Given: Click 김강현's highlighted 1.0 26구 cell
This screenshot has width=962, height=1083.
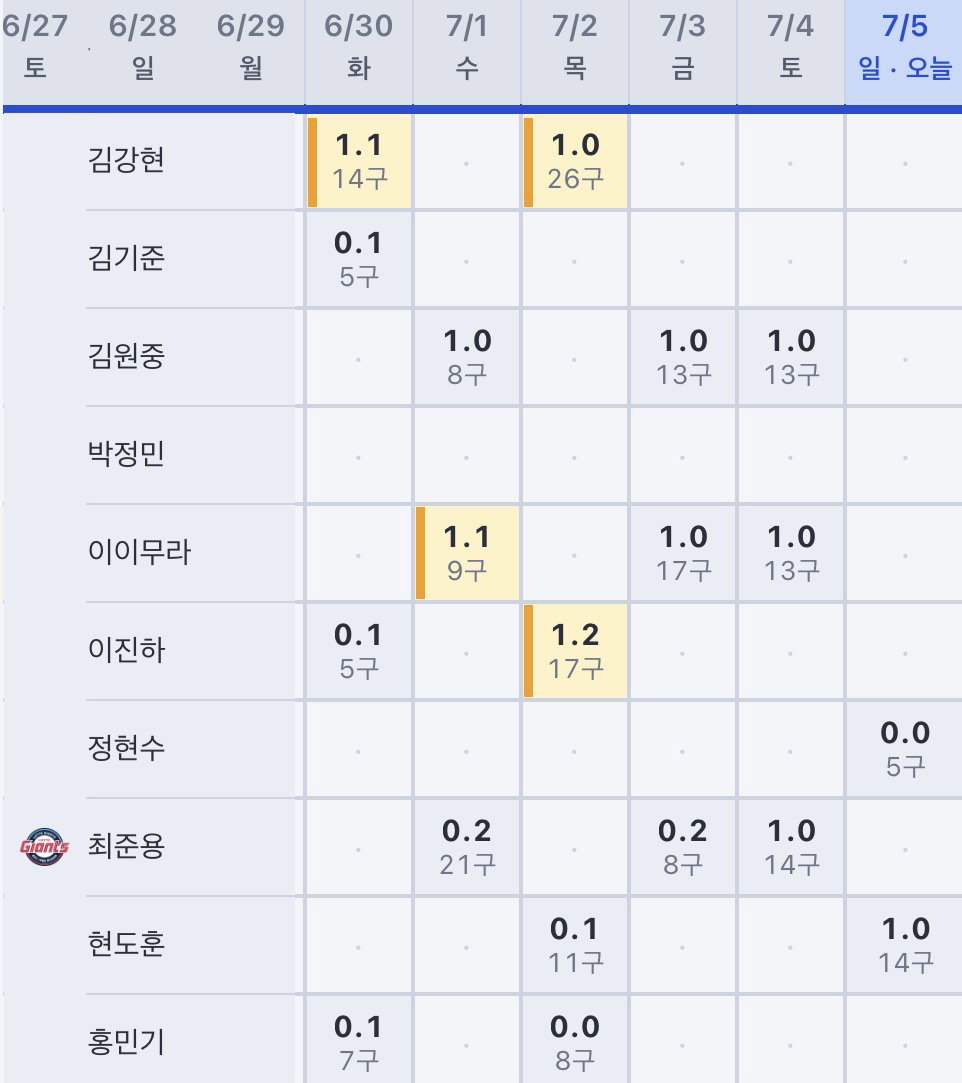Looking at the screenshot, I should click(x=575, y=162).
